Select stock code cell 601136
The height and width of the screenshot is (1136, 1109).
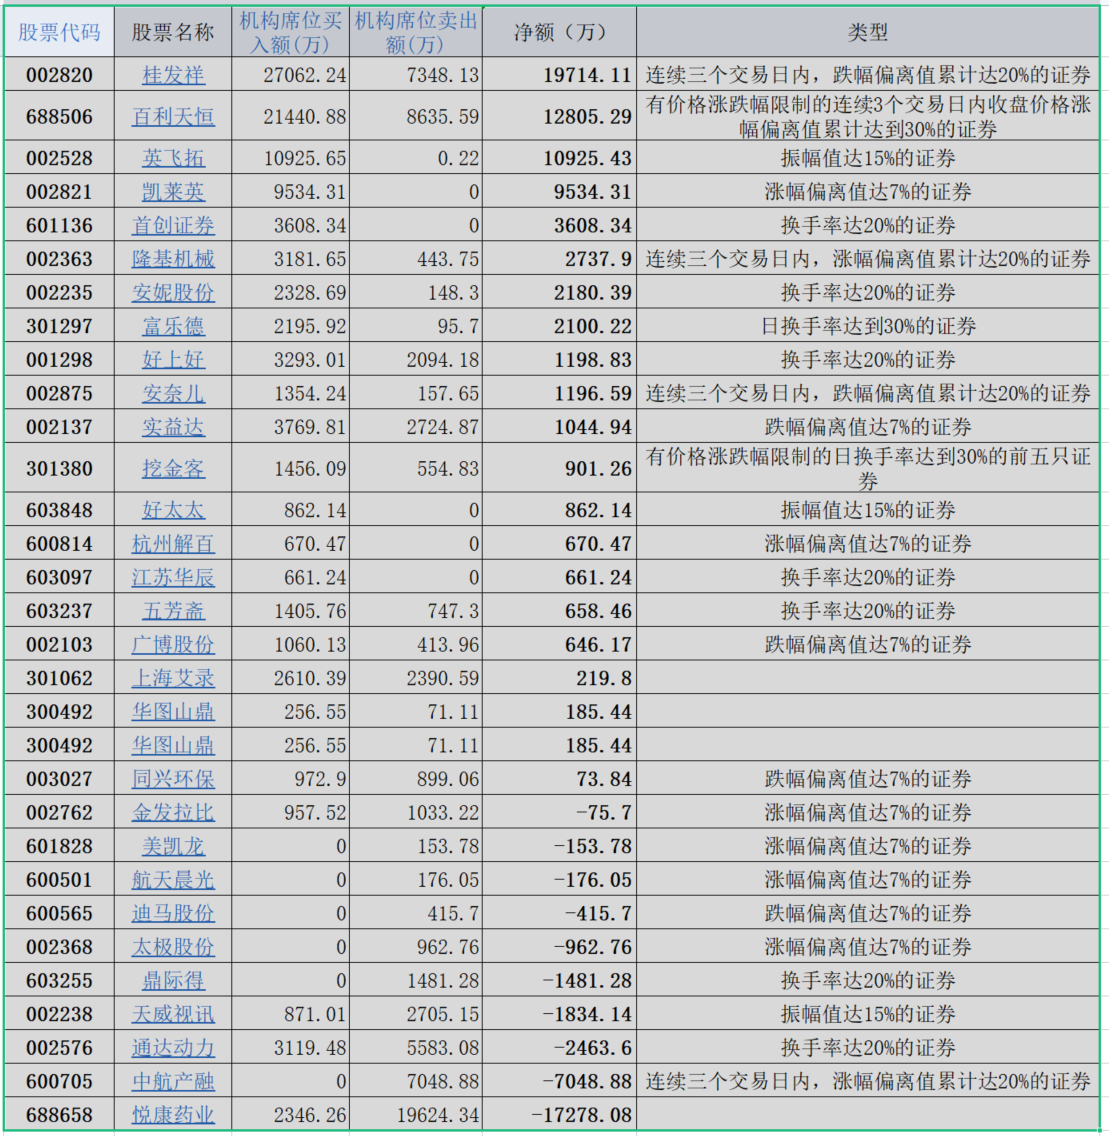(x=59, y=225)
